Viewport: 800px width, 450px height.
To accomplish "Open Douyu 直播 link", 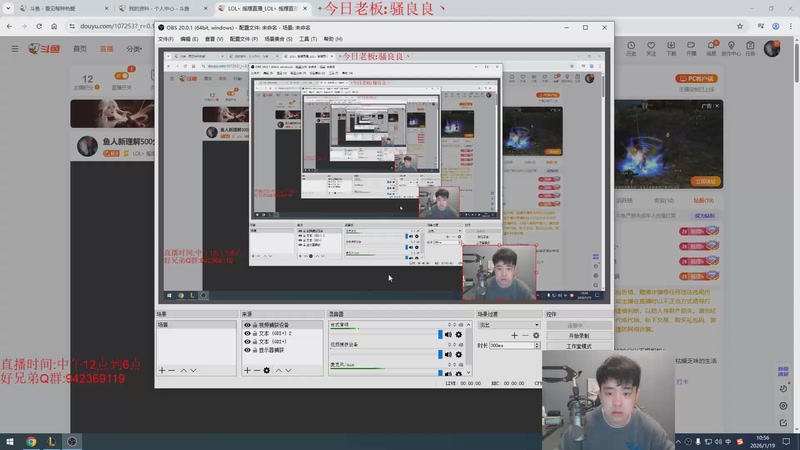I will [x=107, y=49].
